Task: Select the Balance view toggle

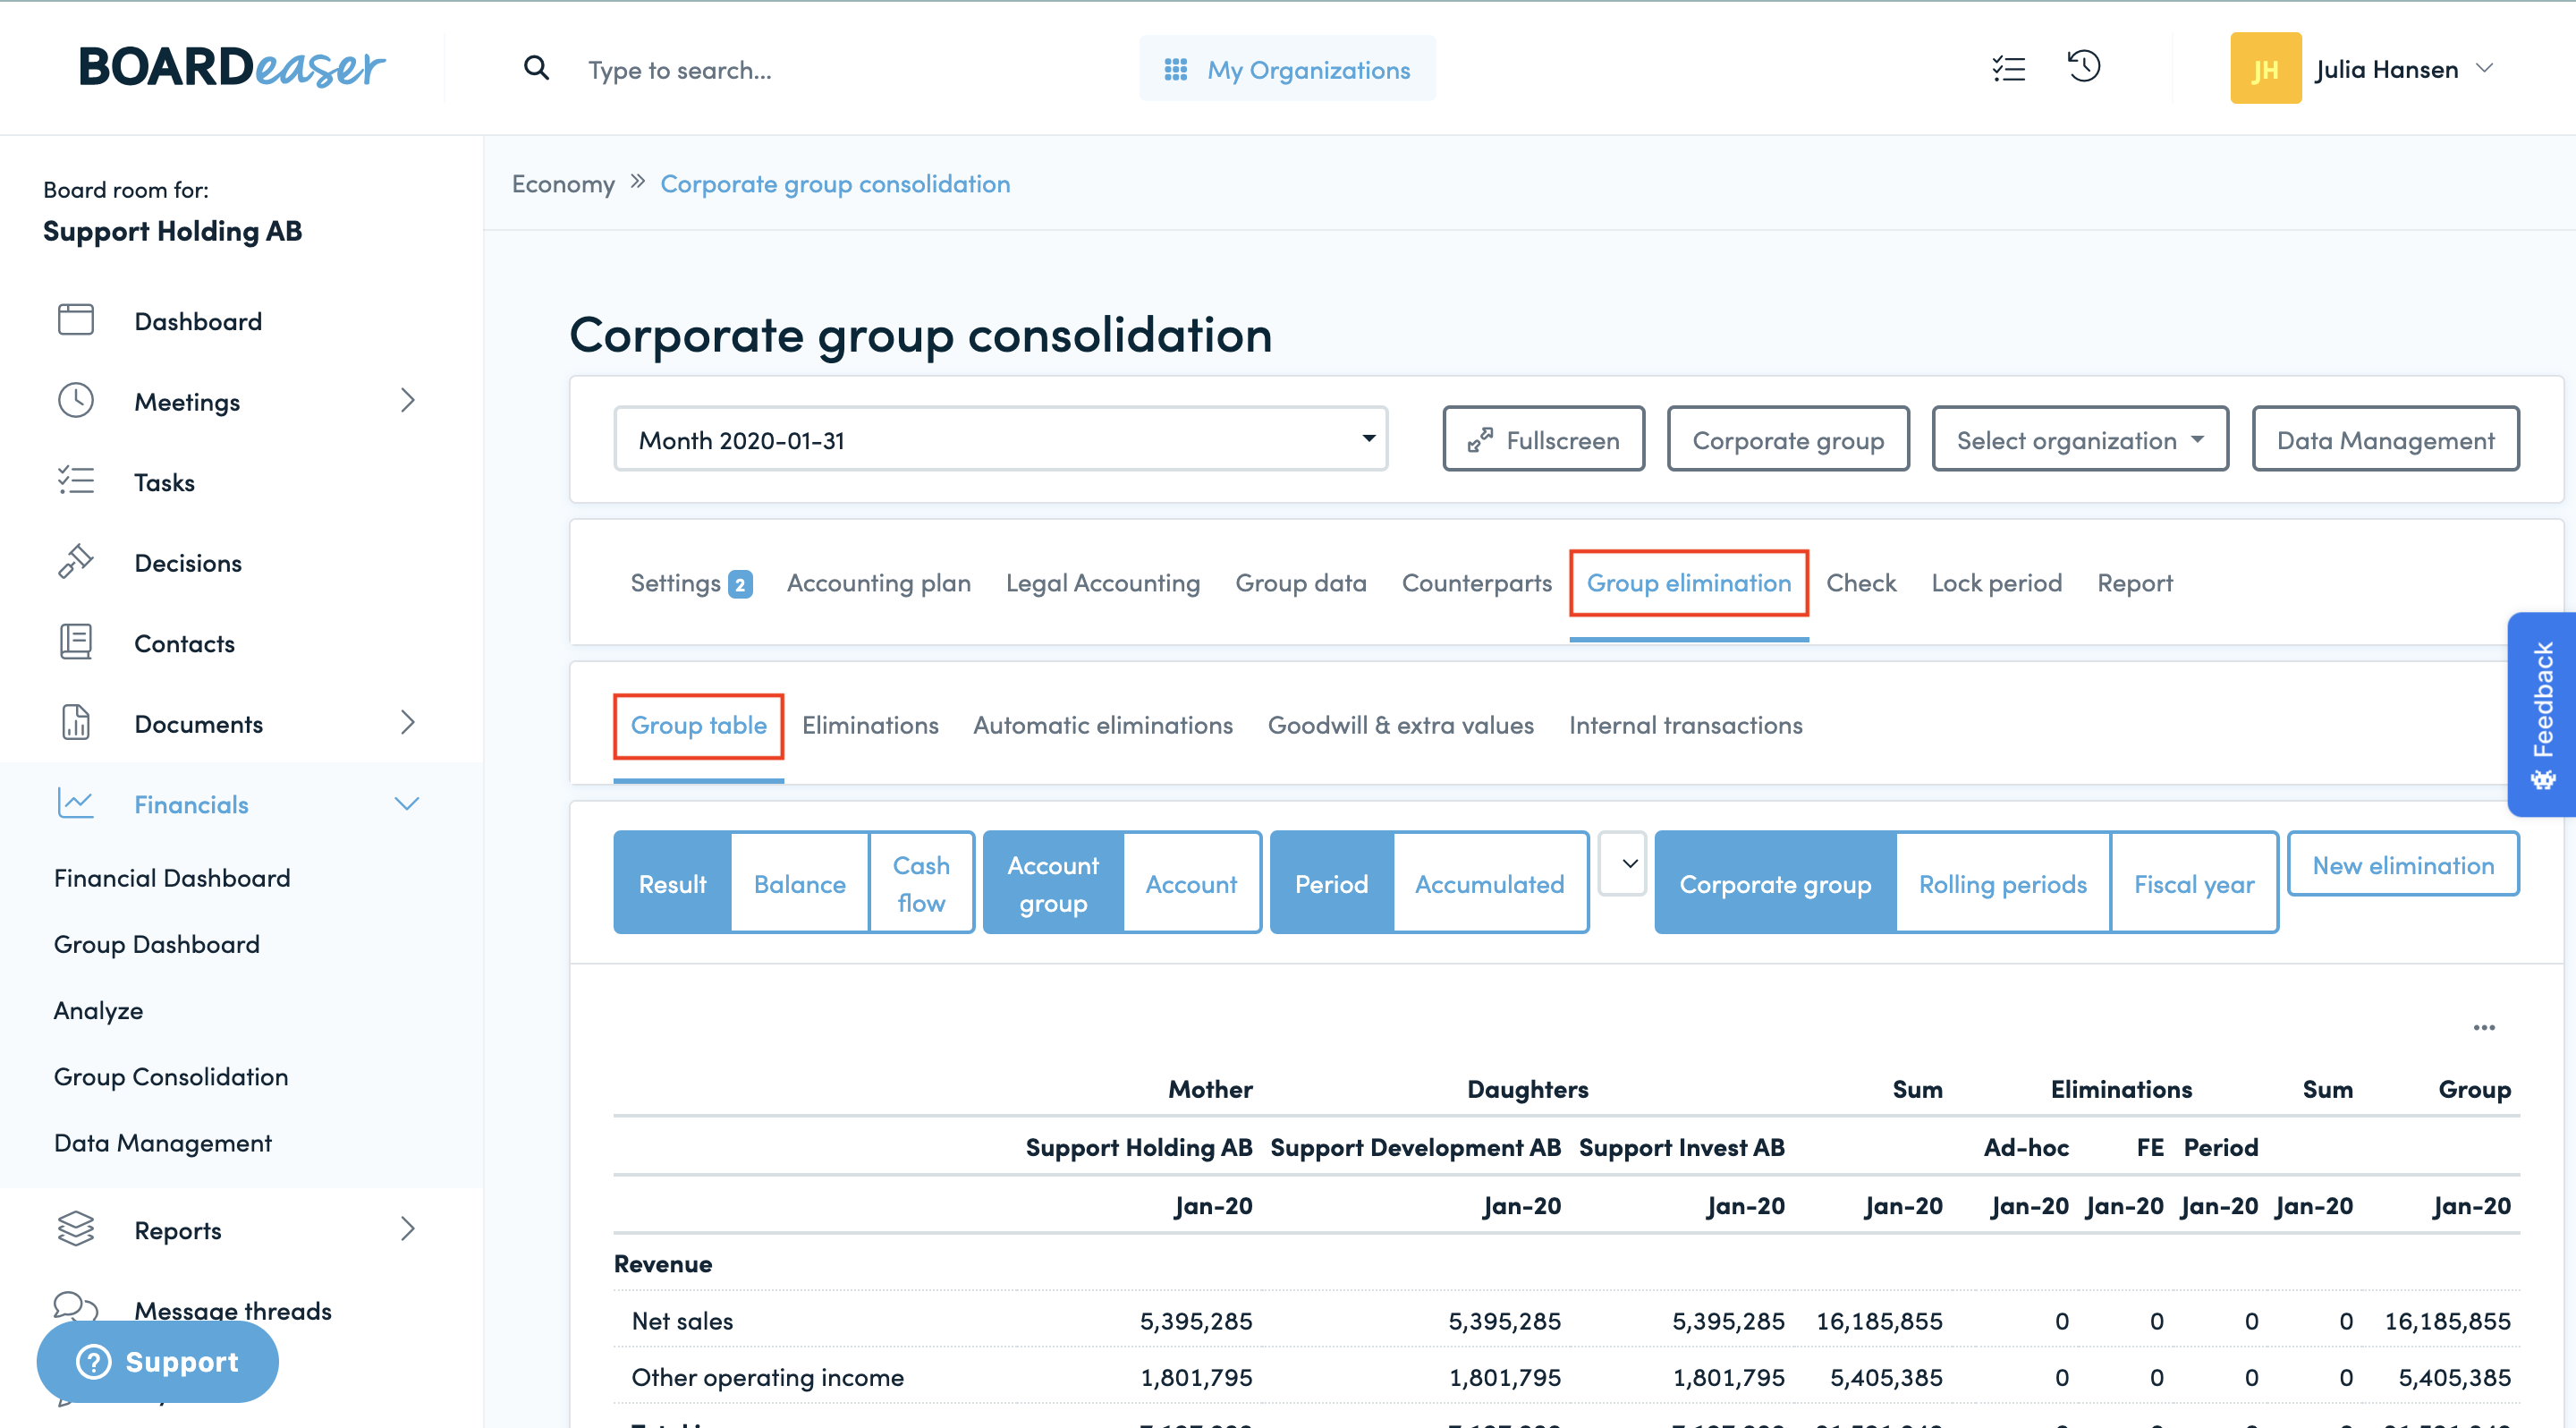Action: pyautogui.click(x=799, y=883)
